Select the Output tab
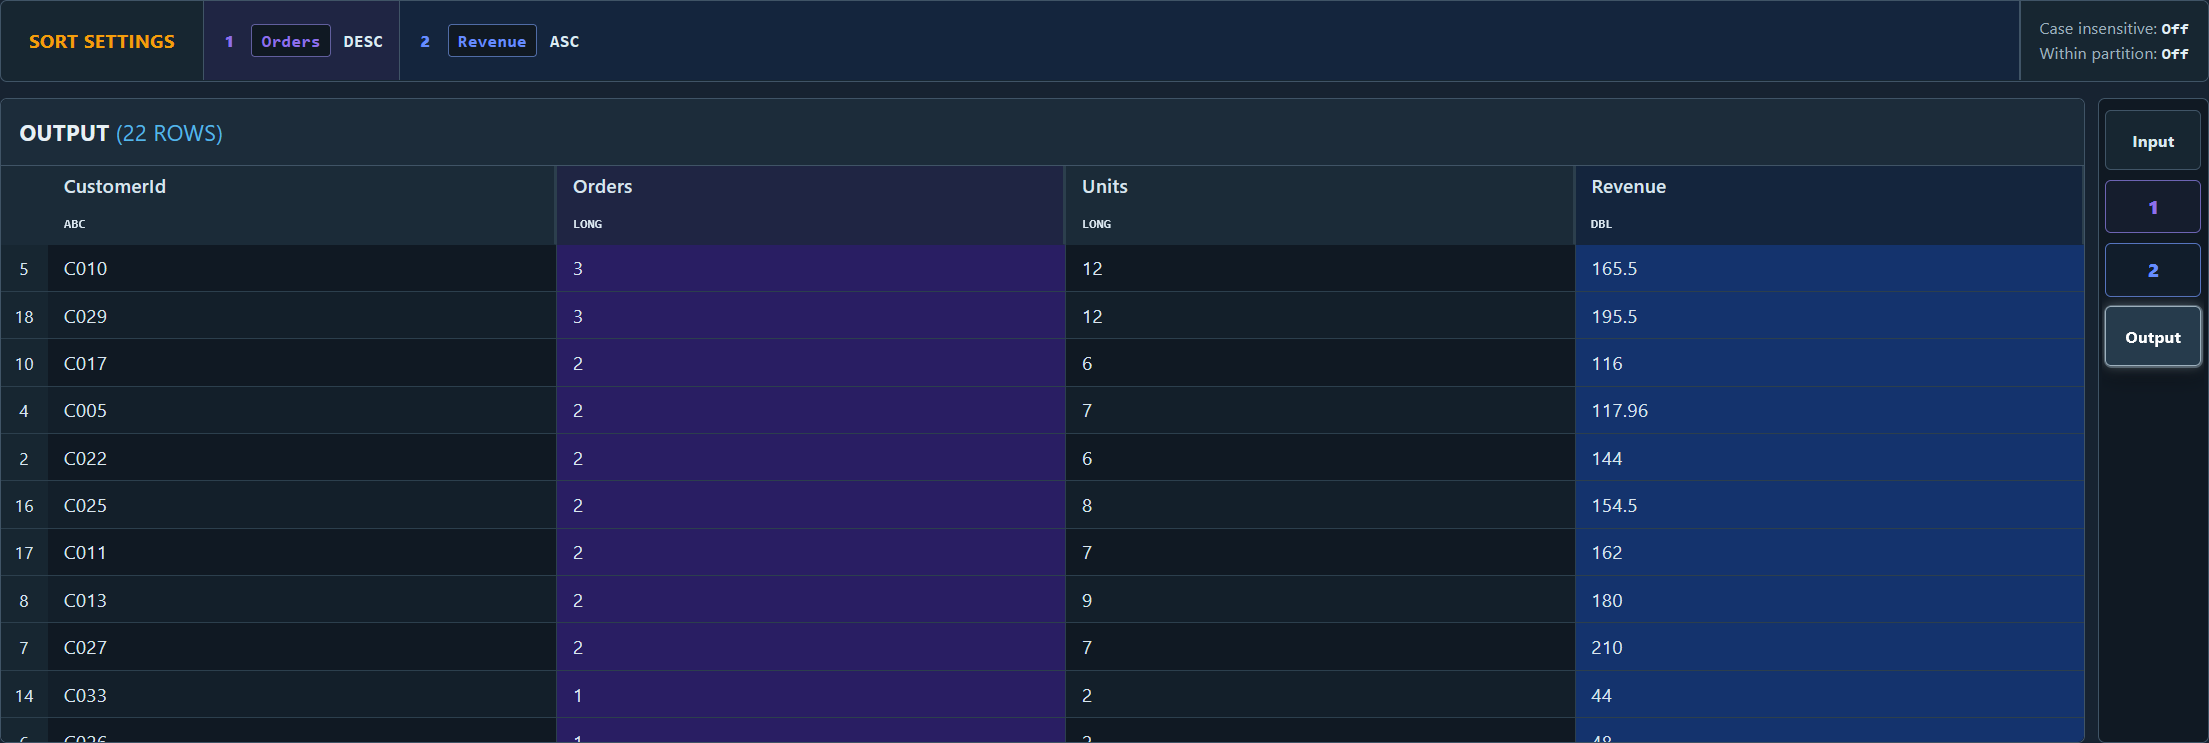 tap(2152, 337)
